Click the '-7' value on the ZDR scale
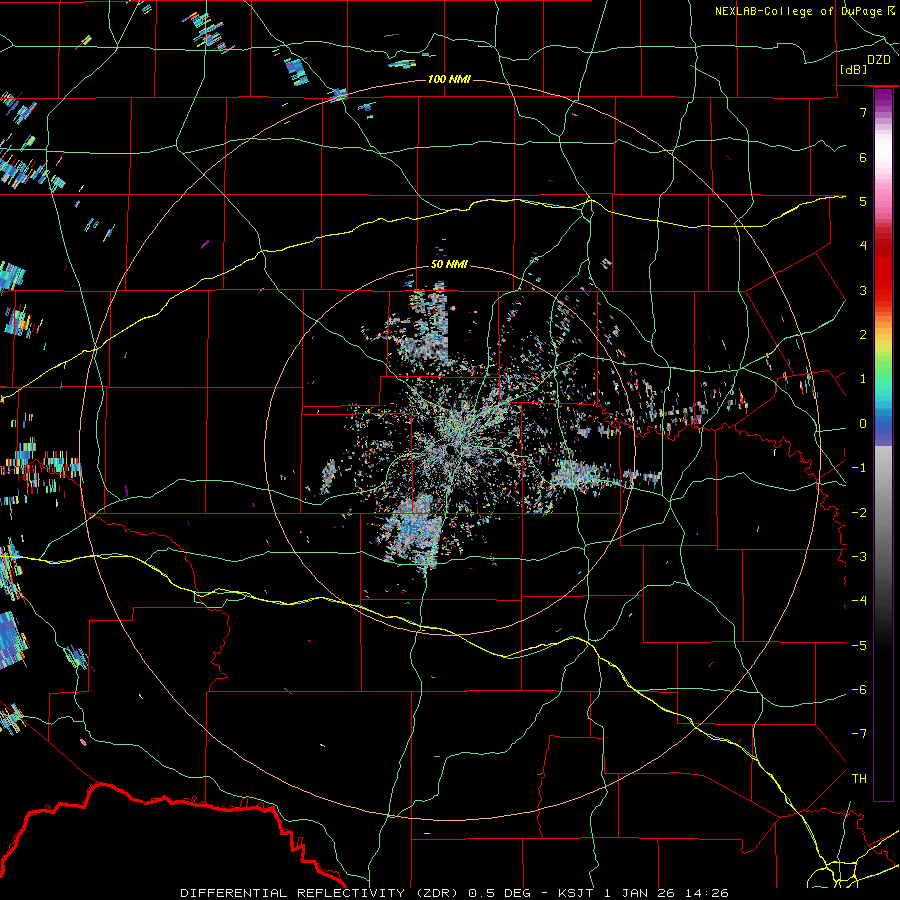The width and height of the screenshot is (900, 900). click(x=859, y=734)
